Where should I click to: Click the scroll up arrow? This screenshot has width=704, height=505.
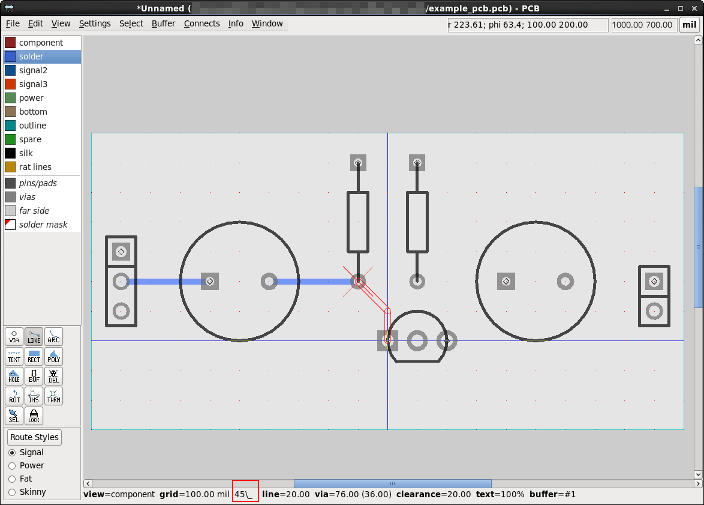[698, 40]
